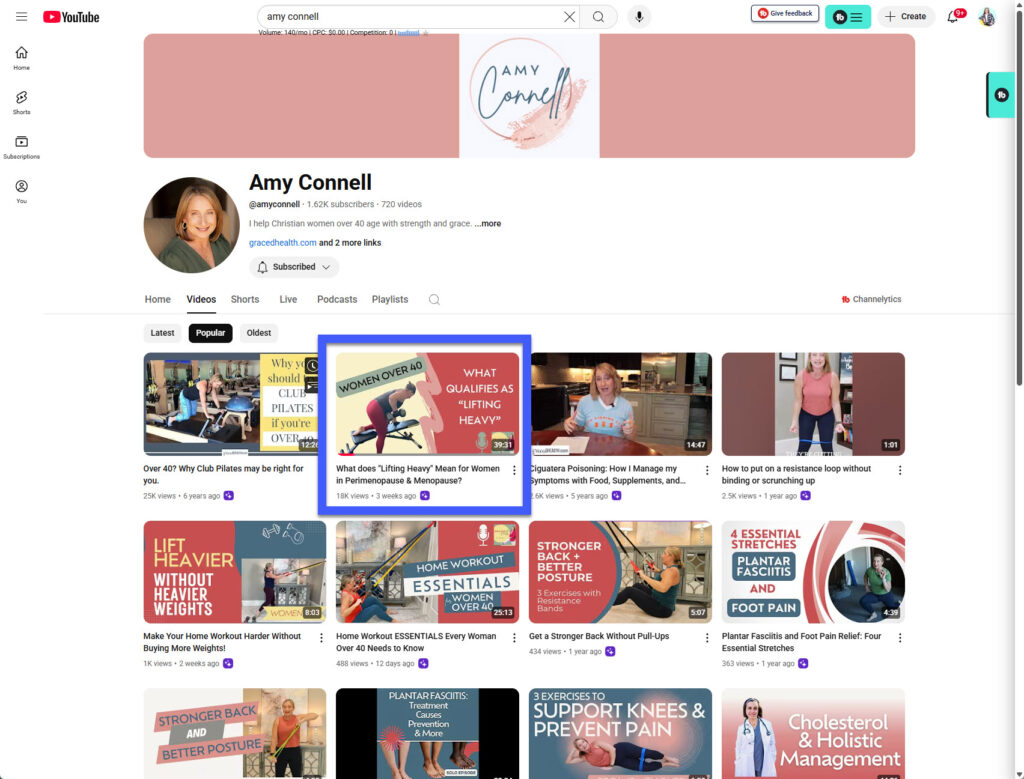Open Cholesterol & Holistic Management thumbnail
1024x779 pixels.
tap(813, 733)
